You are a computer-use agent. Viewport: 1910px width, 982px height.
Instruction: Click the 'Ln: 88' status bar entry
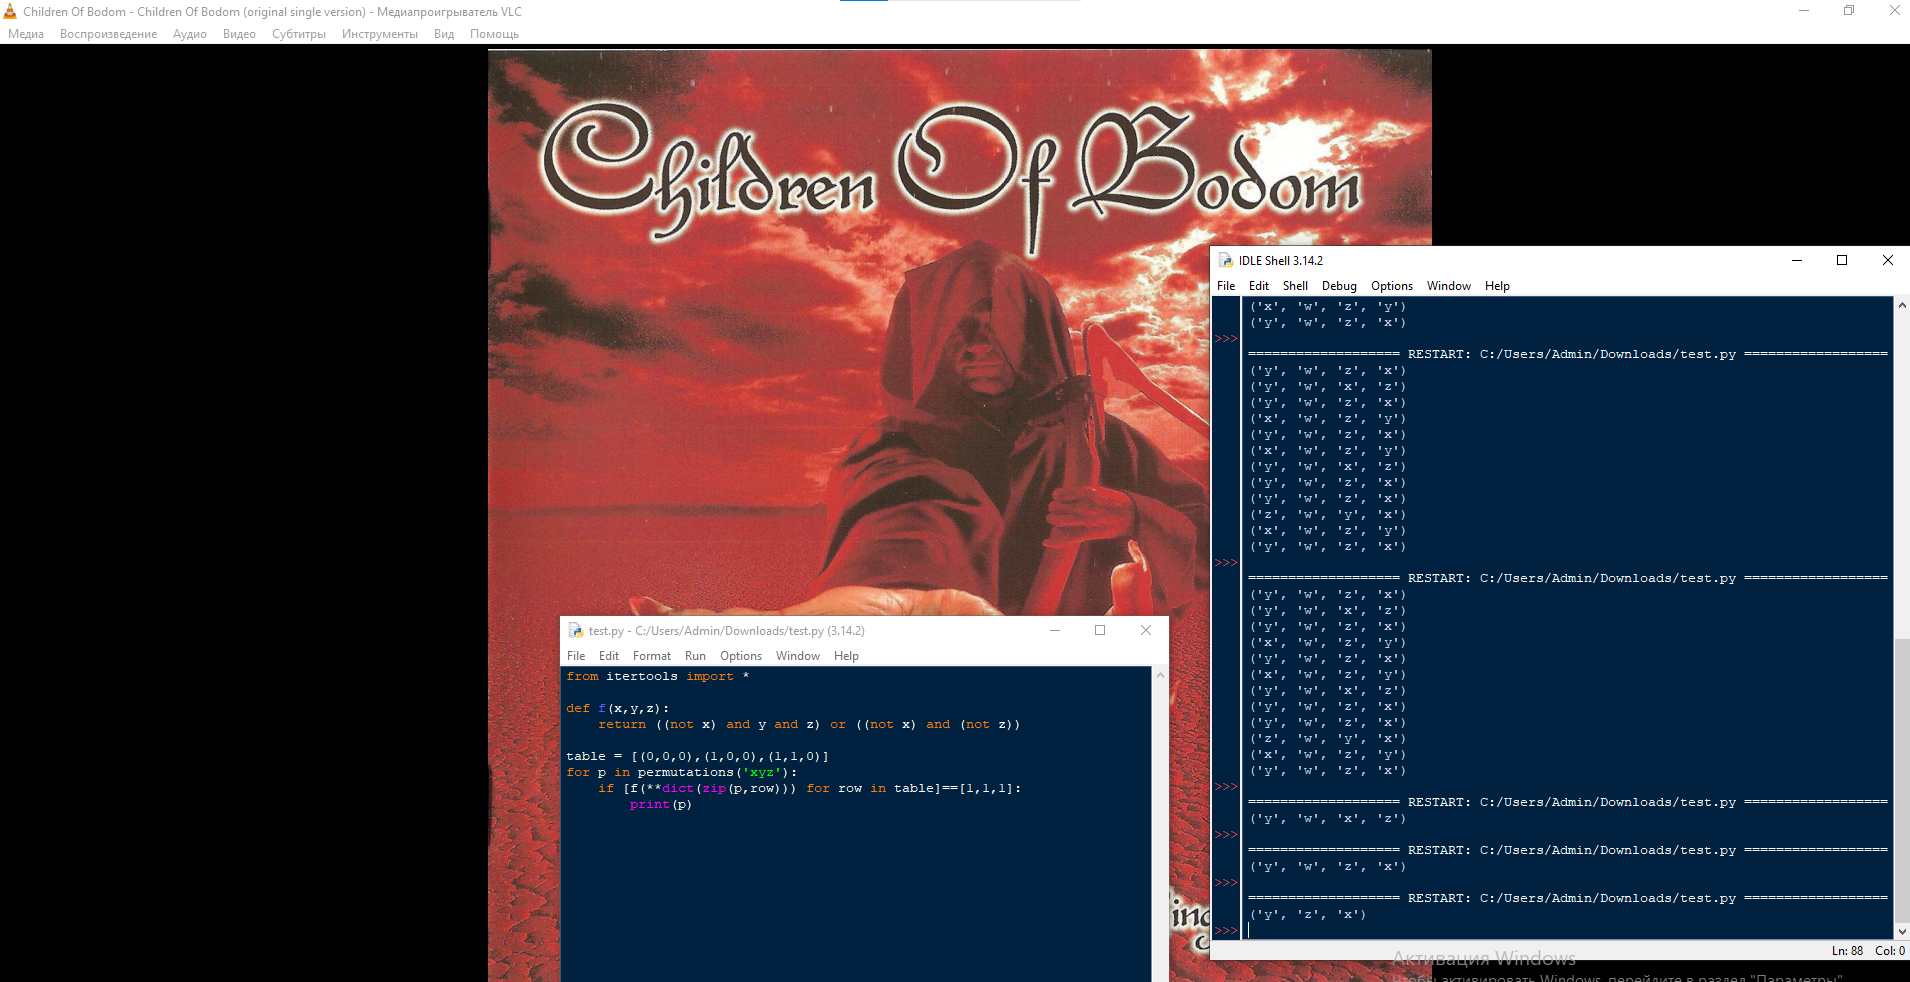[x=1847, y=951]
